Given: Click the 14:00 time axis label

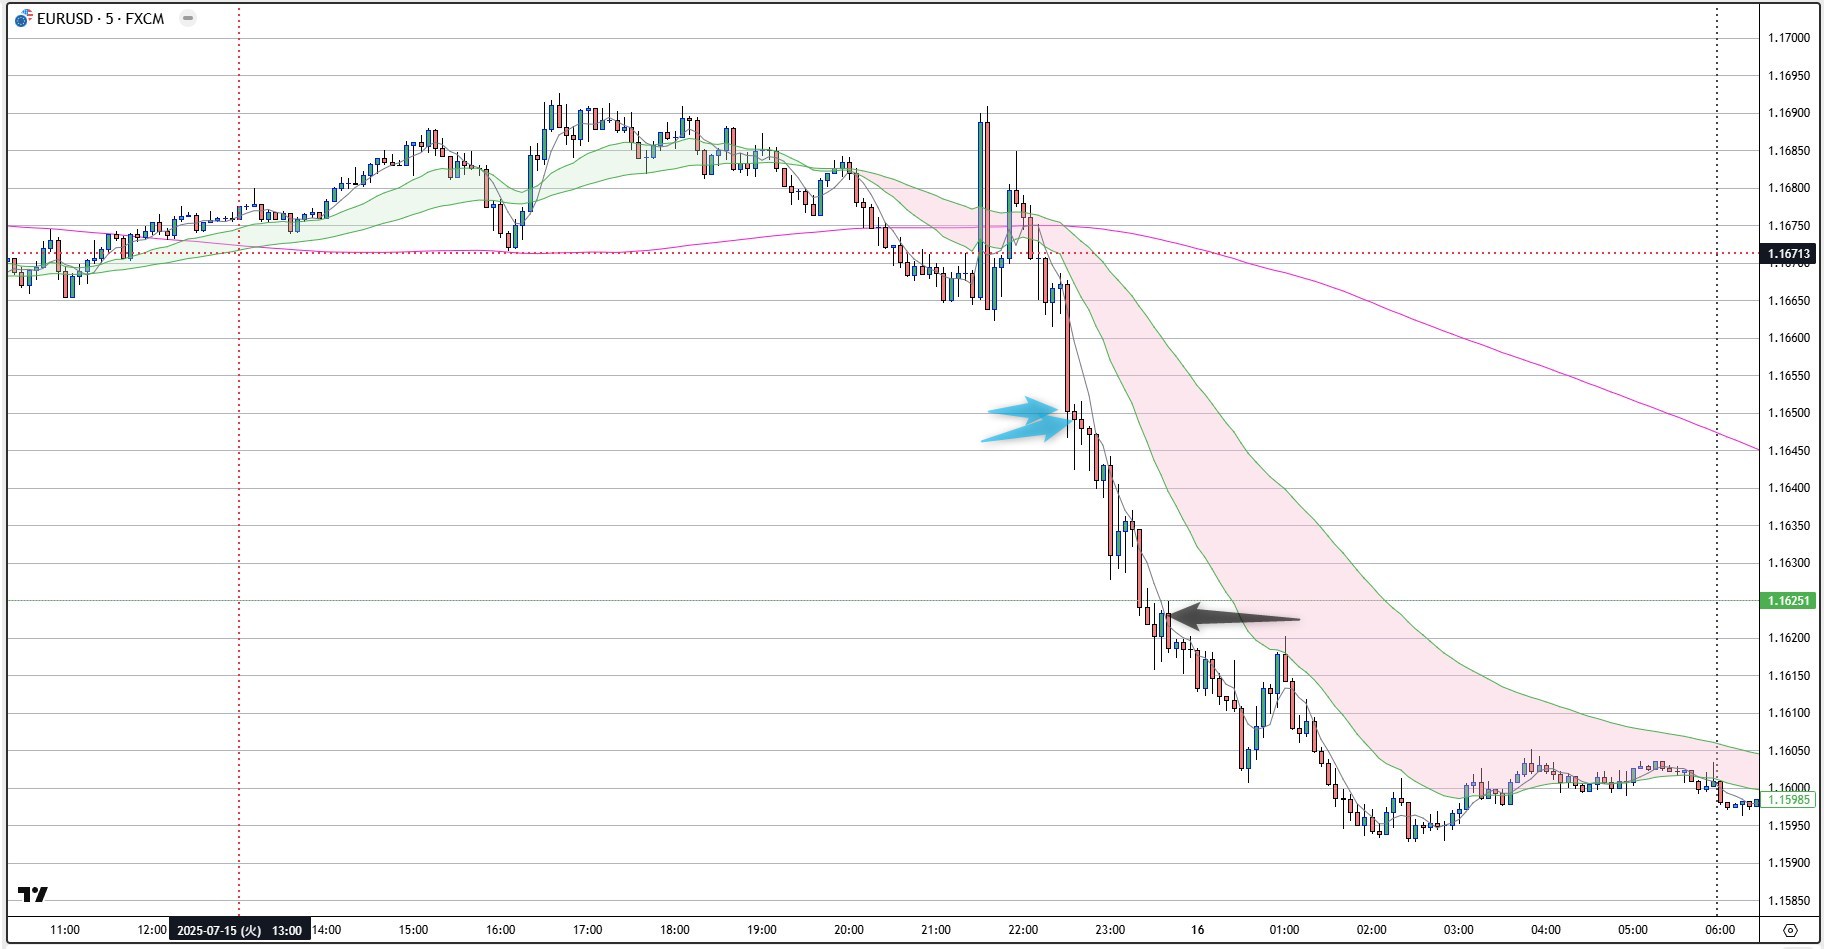Looking at the screenshot, I should point(326,930).
